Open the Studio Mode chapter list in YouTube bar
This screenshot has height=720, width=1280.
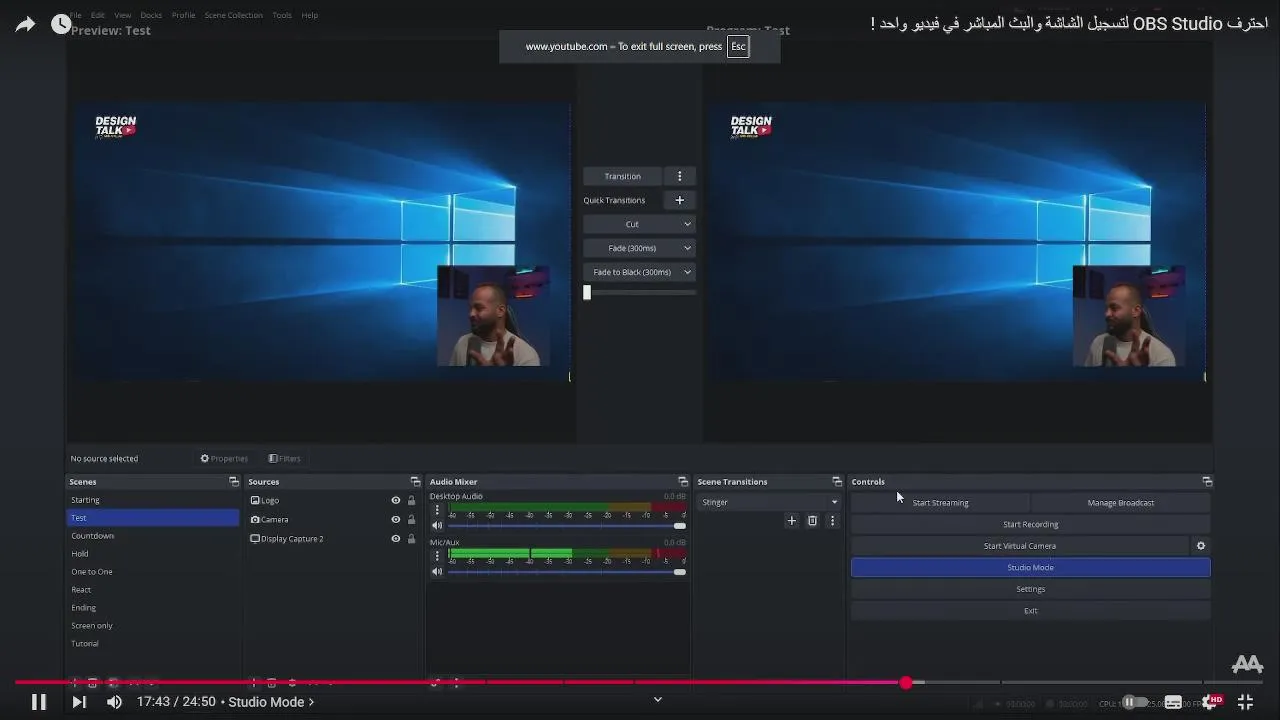271,702
